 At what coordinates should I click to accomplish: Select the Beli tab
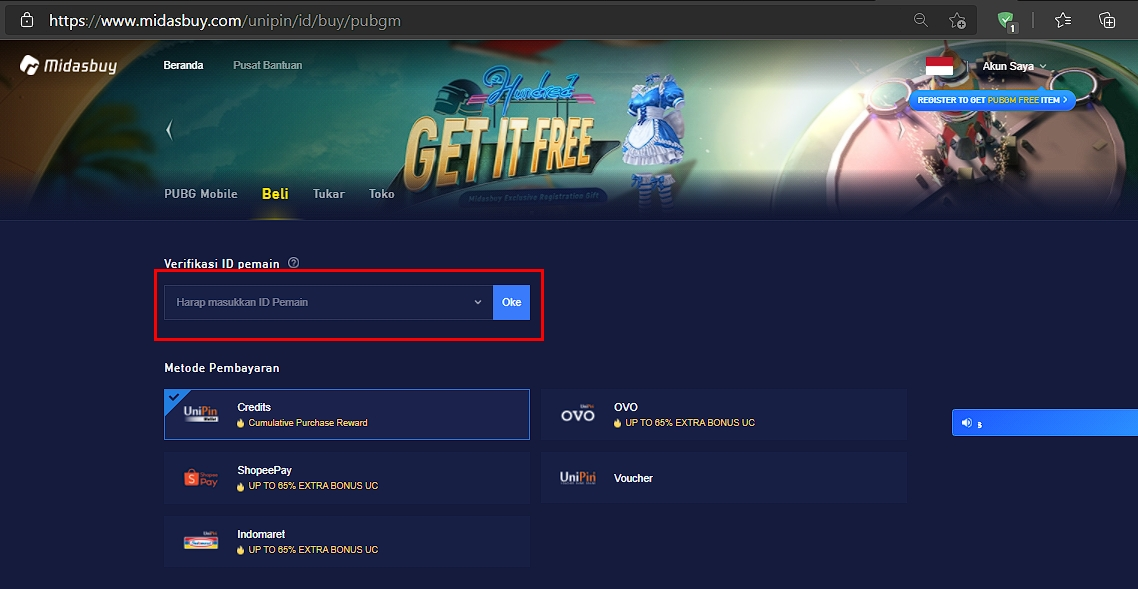[x=275, y=194]
